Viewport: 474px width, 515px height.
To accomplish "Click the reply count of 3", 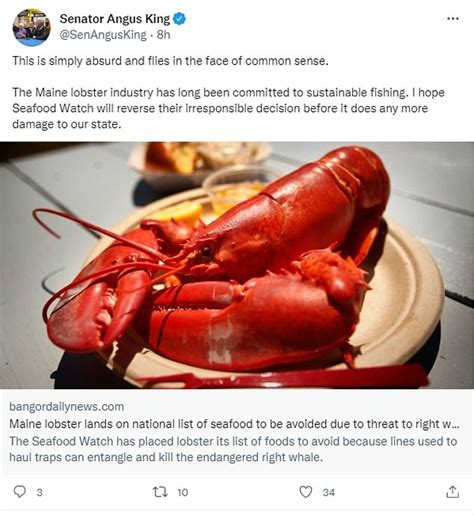I will [39, 492].
